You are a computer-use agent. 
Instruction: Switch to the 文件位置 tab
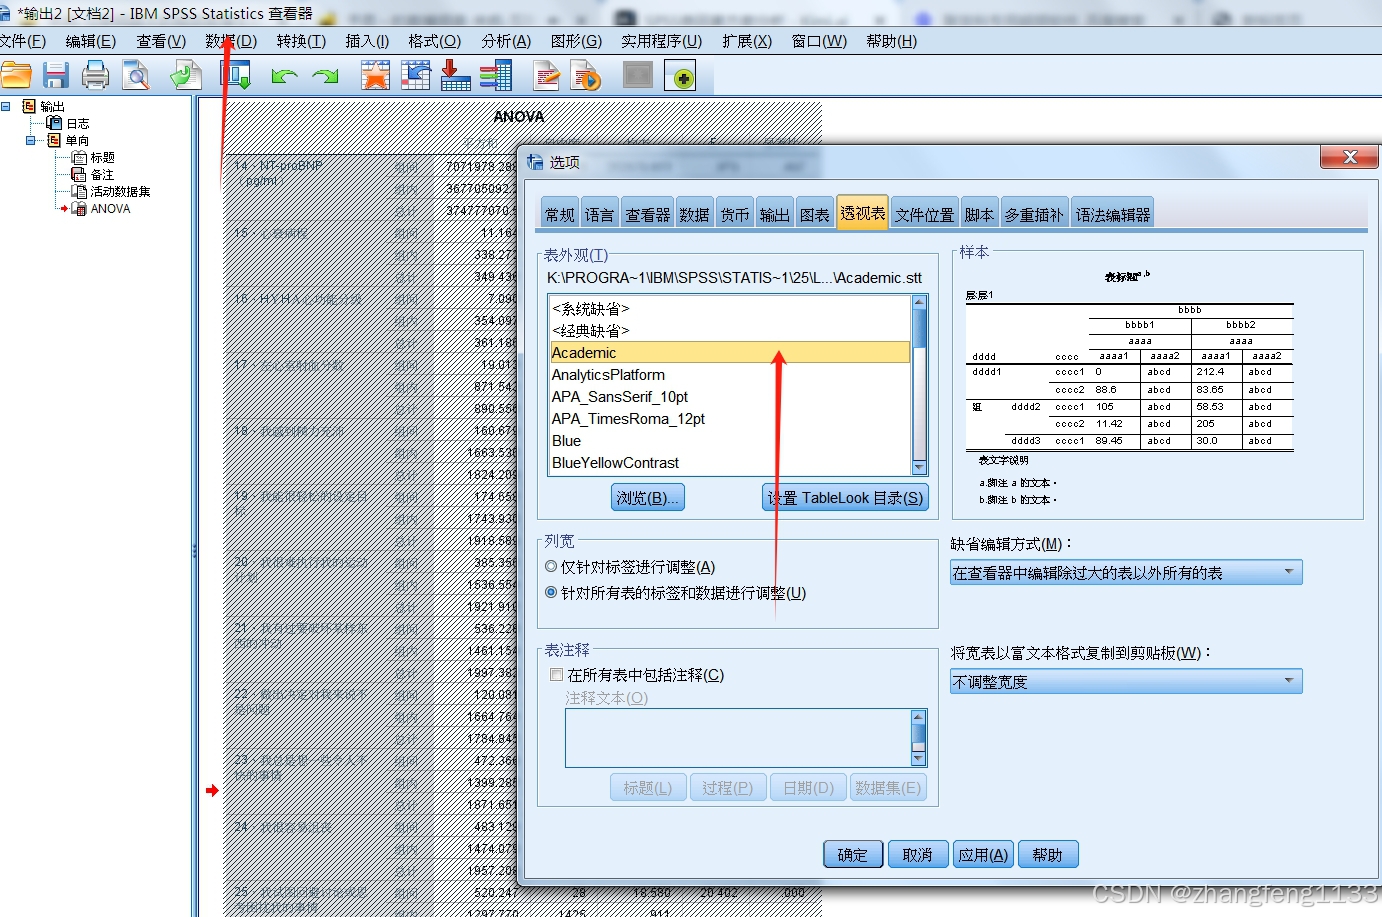coord(924,214)
